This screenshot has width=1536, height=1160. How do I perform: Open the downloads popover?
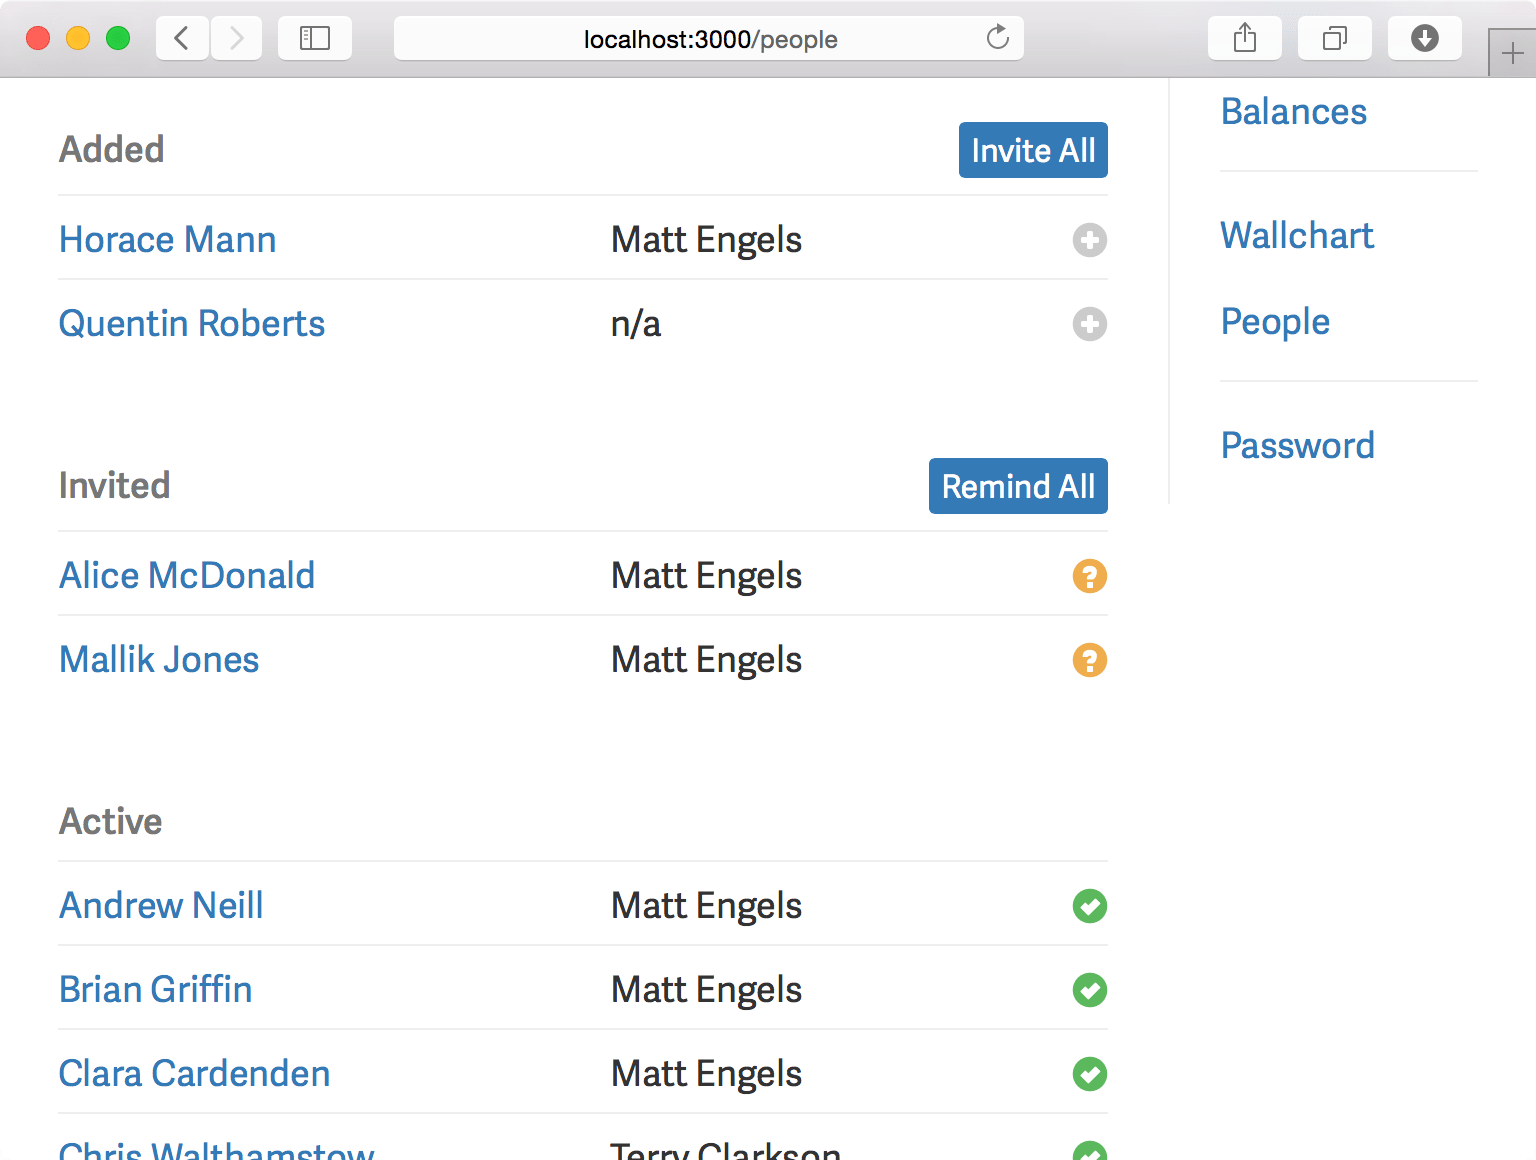pos(1425,38)
